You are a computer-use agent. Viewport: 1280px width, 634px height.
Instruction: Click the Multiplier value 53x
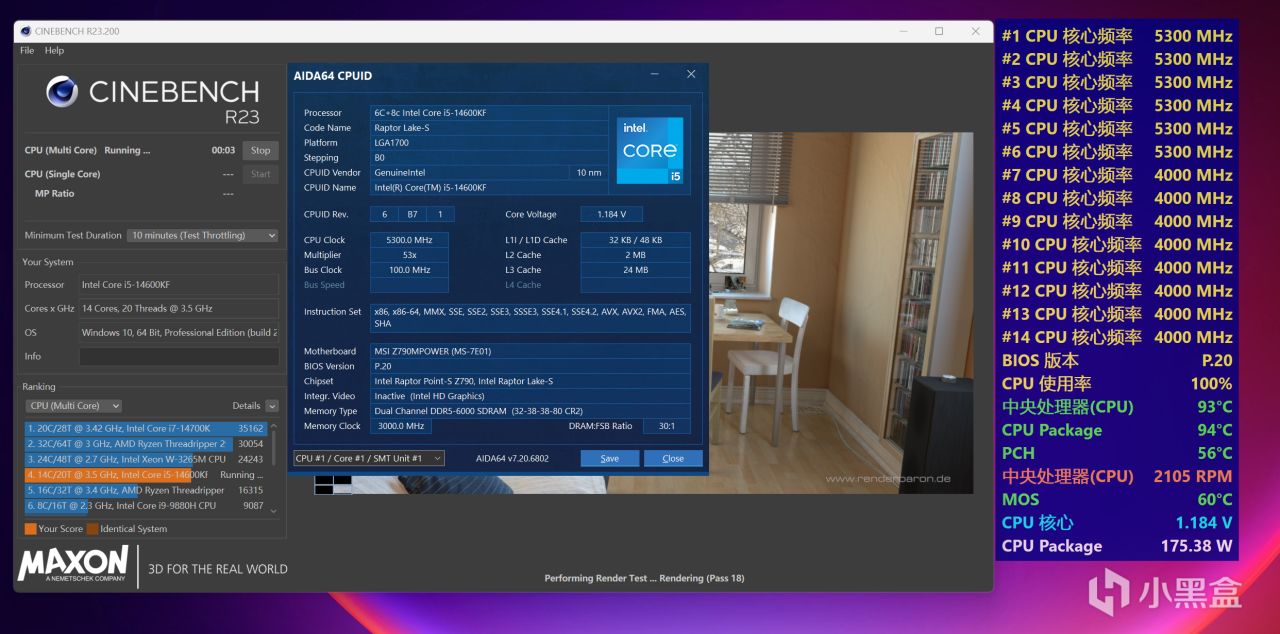coord(409,255)
